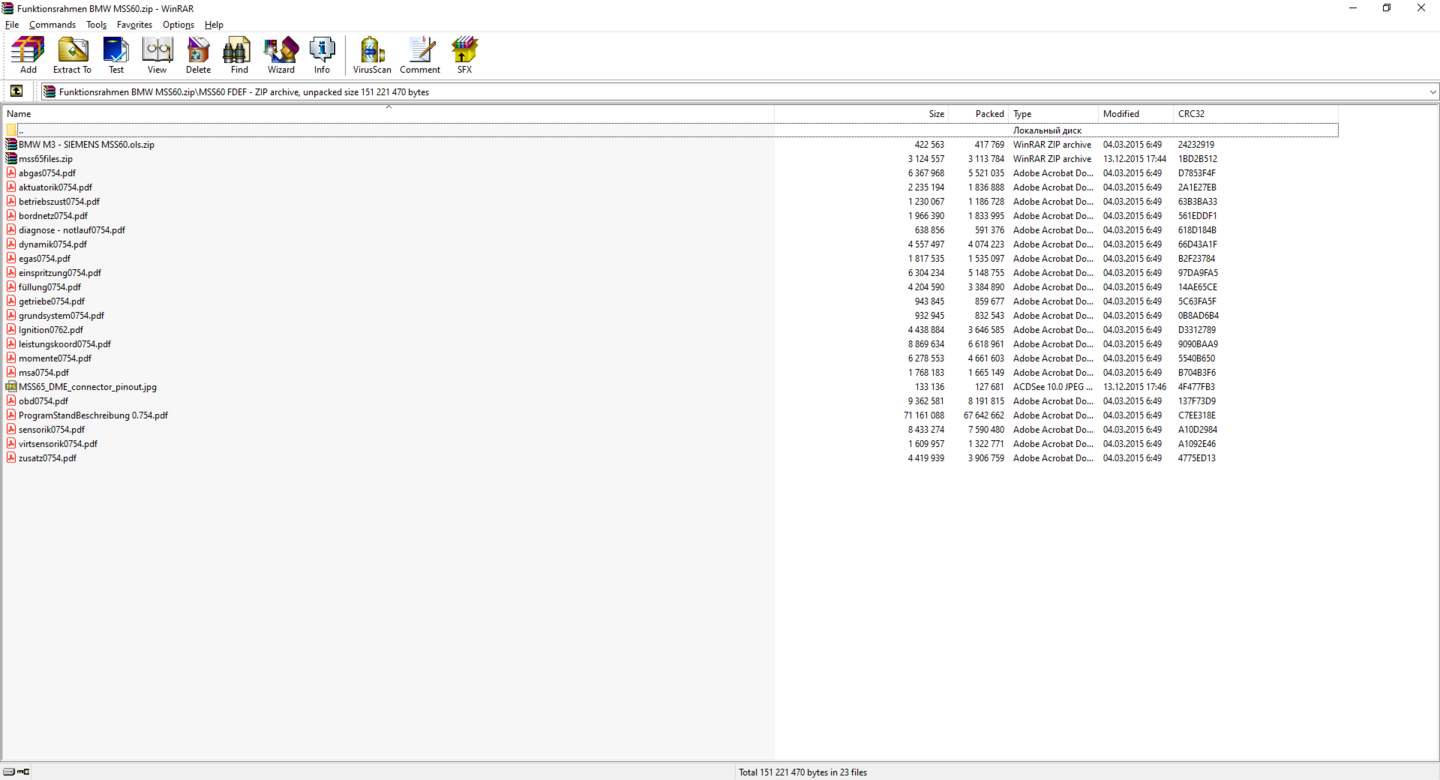Click the Delete toolbar icon
The width and height of the screenshot is (1440, 780).
pyautogui.click(x=198, y=55)
